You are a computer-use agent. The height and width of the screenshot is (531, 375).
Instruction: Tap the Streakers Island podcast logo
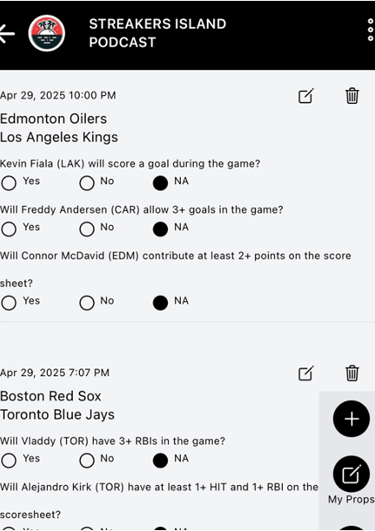point(47,33)
